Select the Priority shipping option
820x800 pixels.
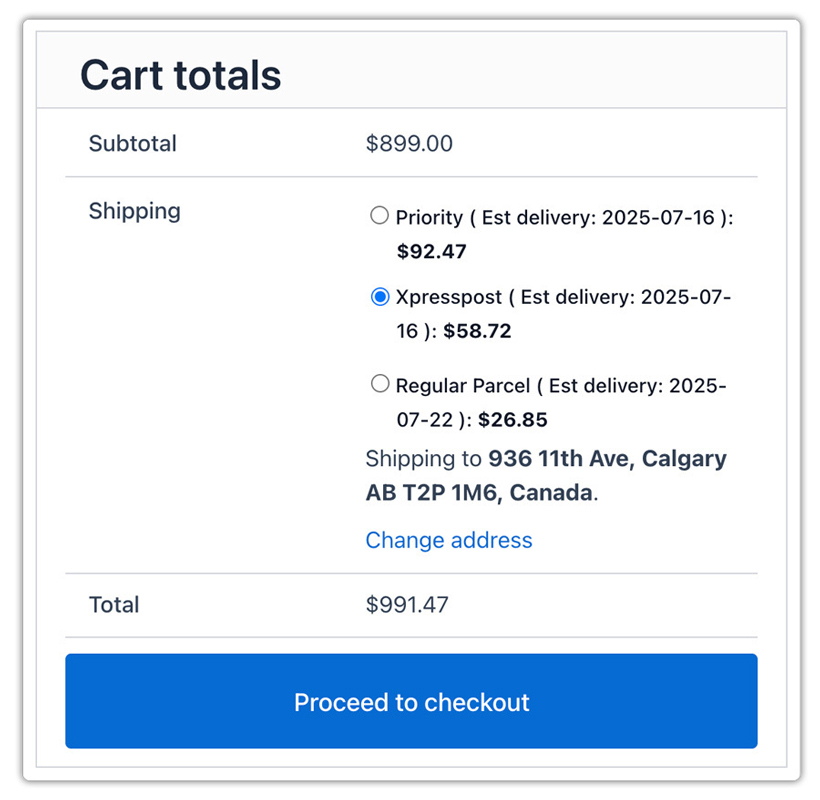[x=380, y=215]
